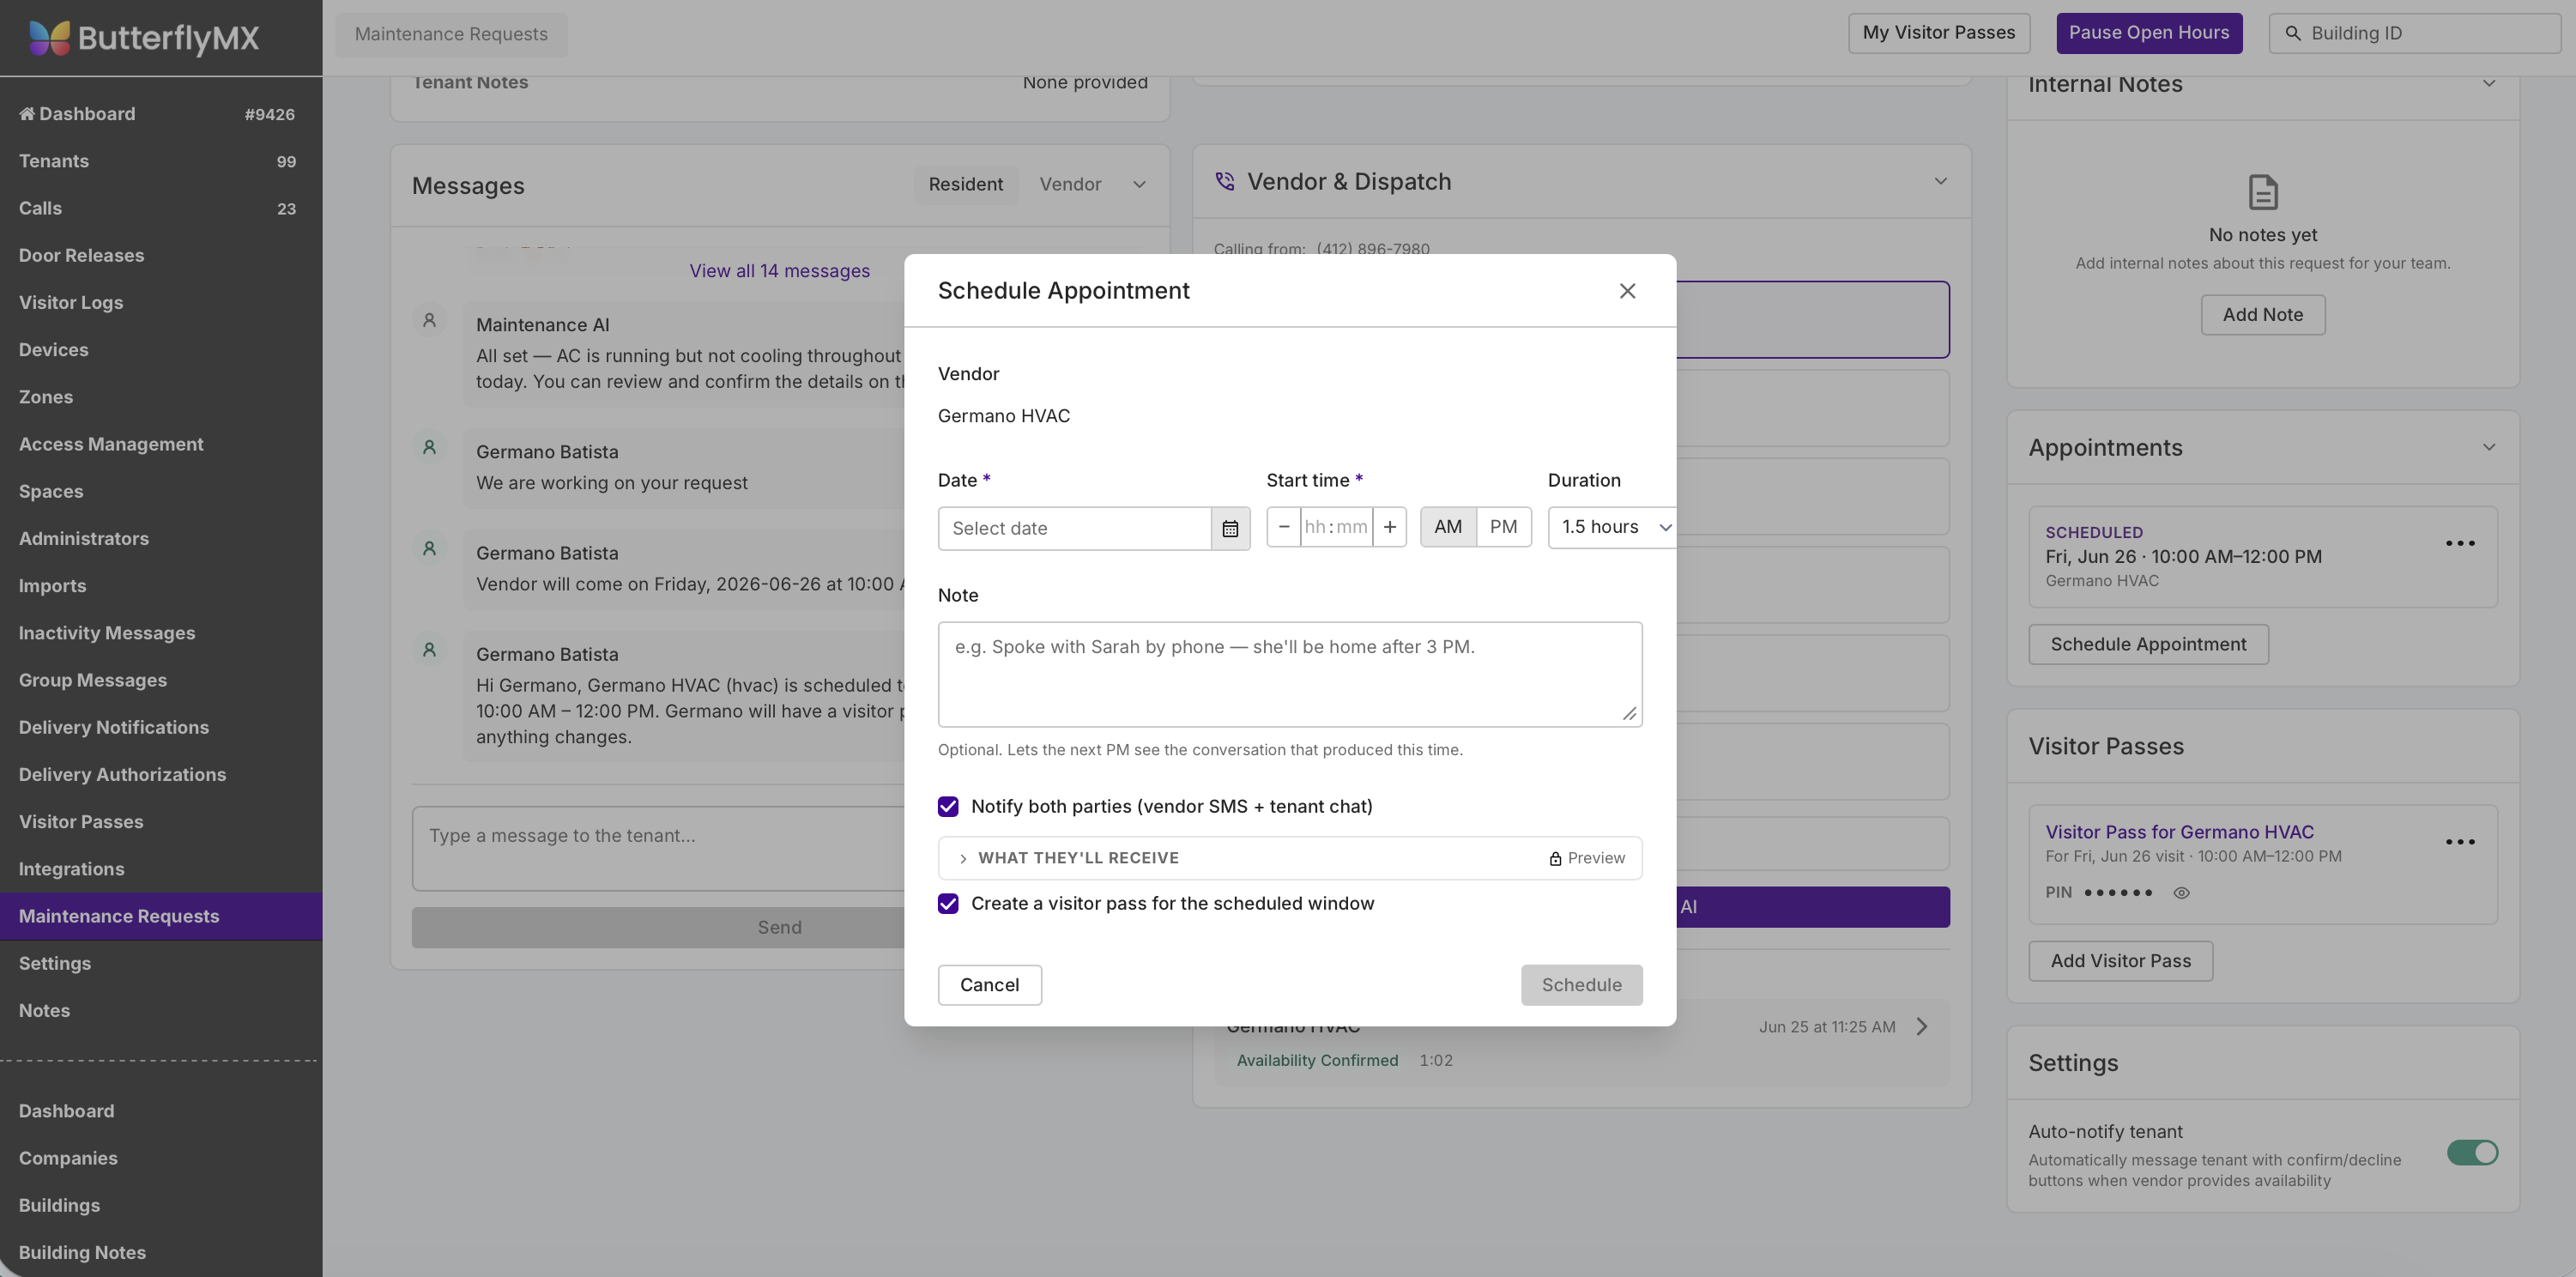Close the Schedule Appointment dialog

1627,290
